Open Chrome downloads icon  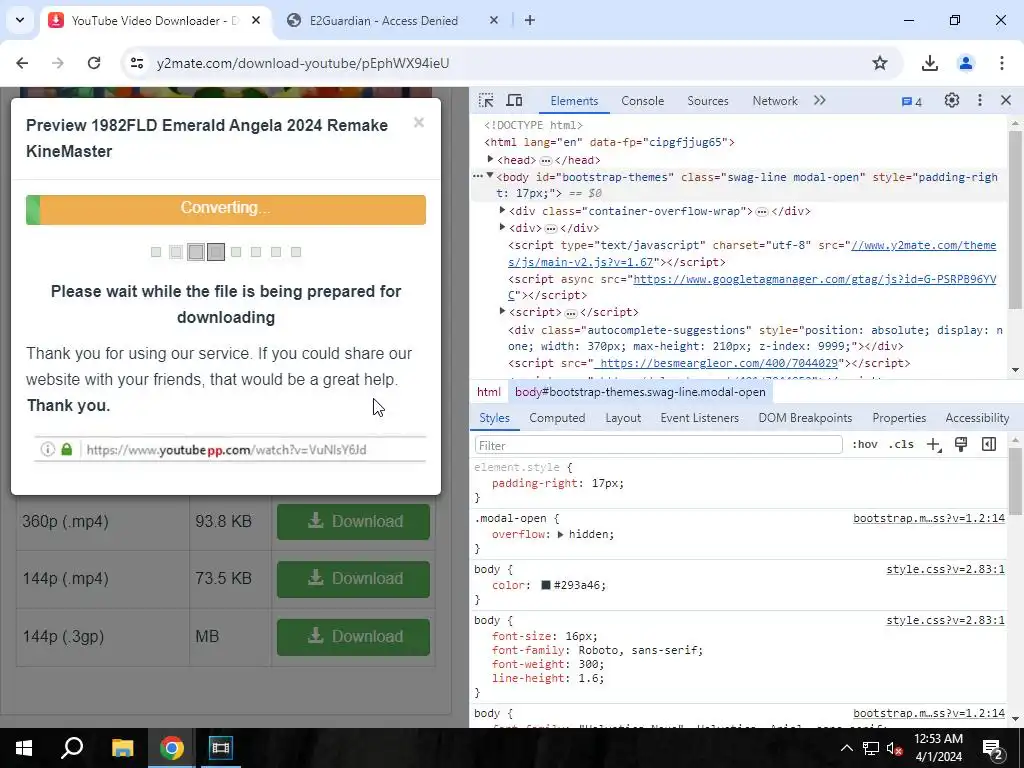[929, 63]
